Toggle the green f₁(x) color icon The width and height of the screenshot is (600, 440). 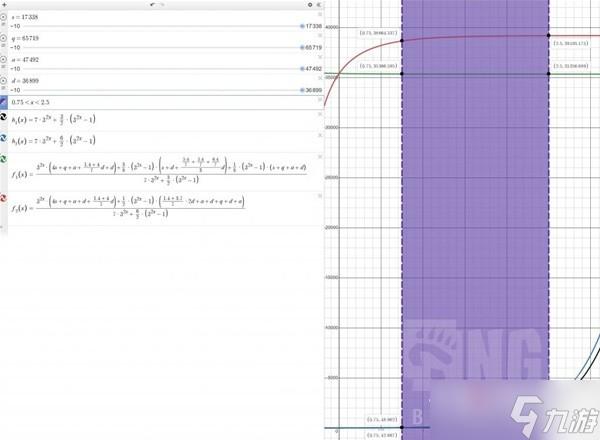click(x=5, y=158)
